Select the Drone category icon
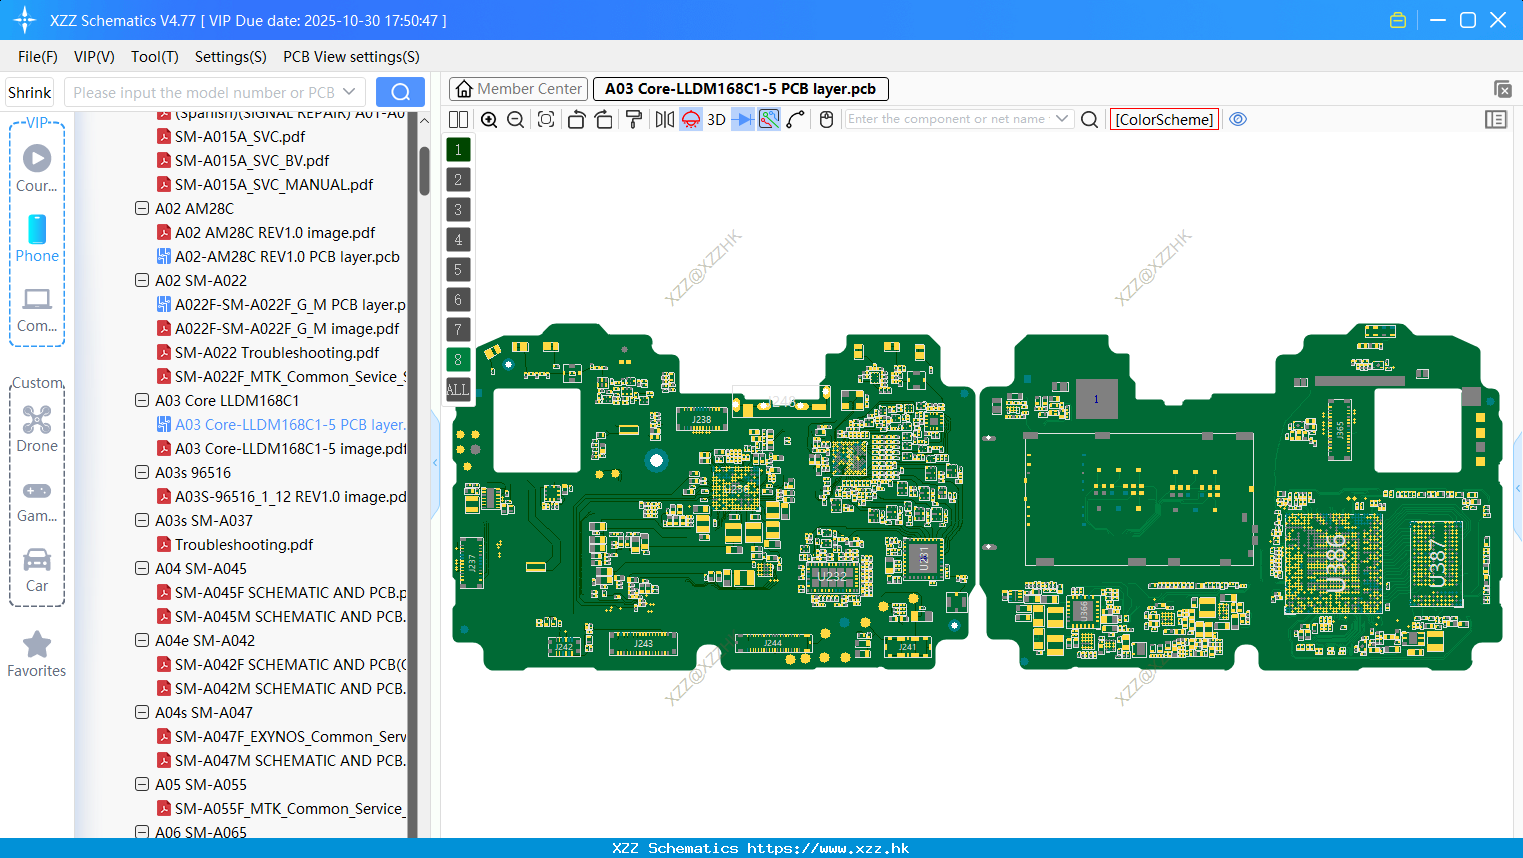 pos(37,429)
